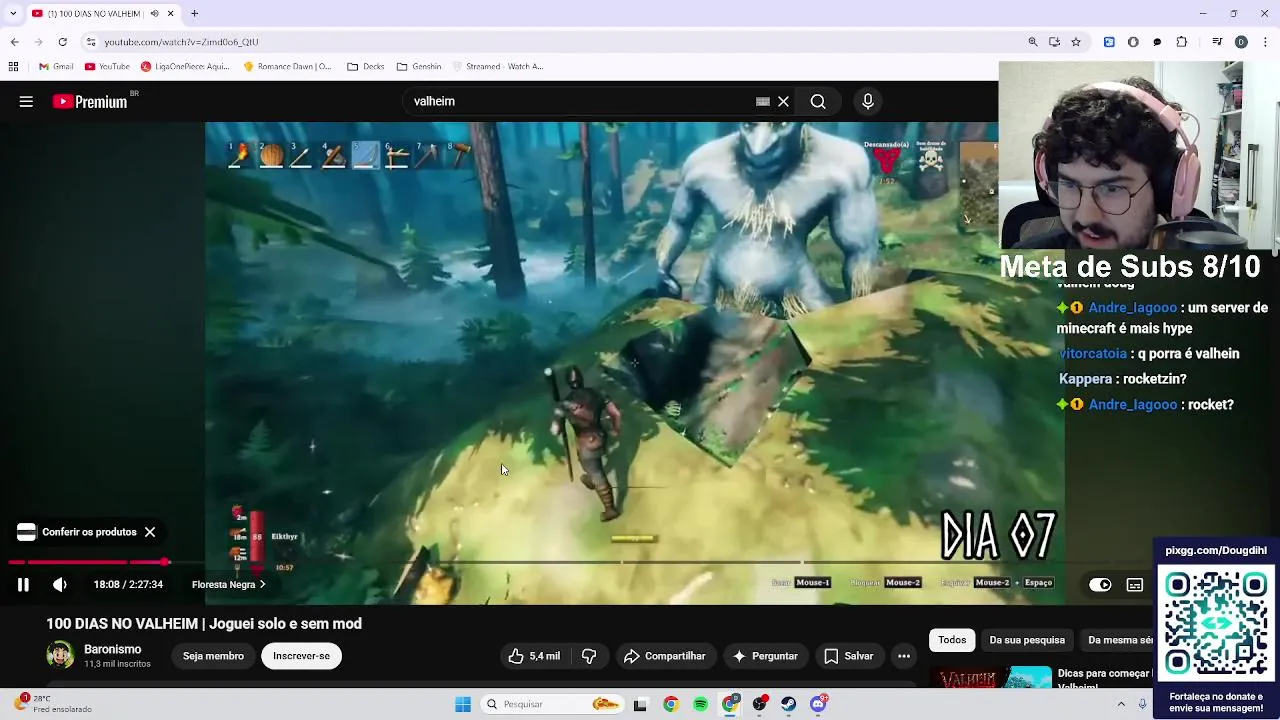The height and width of the screenshot is (720, 1280).
Task: Click the Perguntar button
Action: (x=765, y=656)
